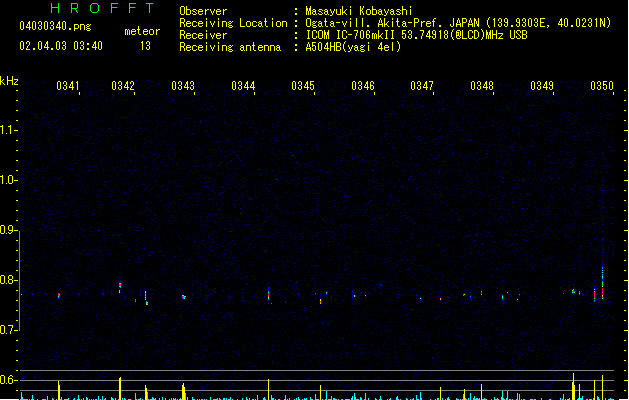The height and width of the screenshot is (400, 629).
Task: Click the date stamp 02.04.03 03:40
Action: [x=61, y=46]
